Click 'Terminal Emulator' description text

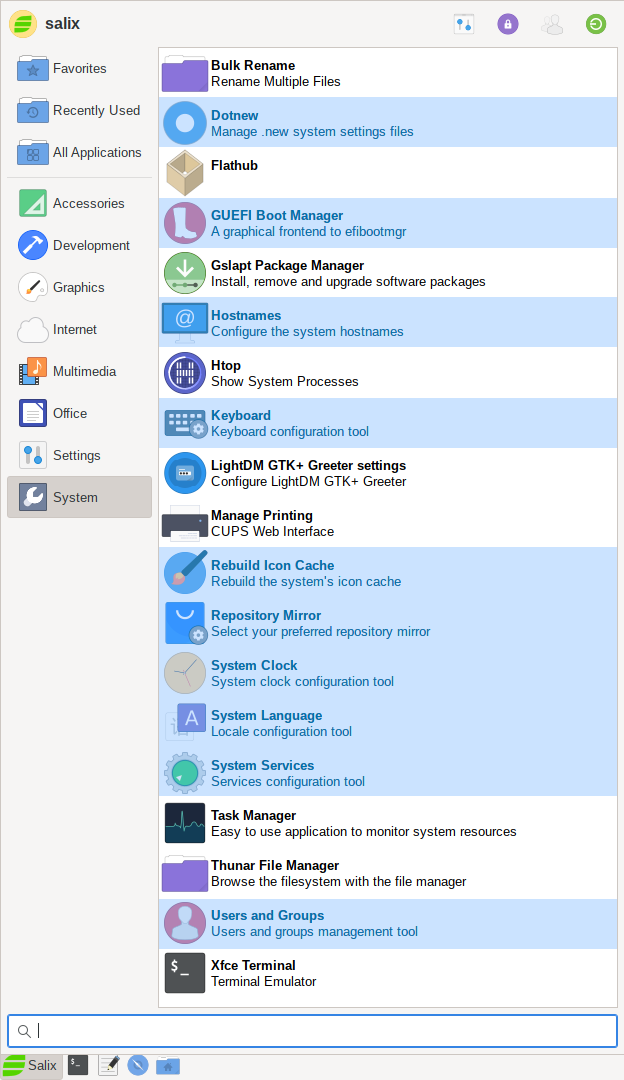(x=263, y=982)
